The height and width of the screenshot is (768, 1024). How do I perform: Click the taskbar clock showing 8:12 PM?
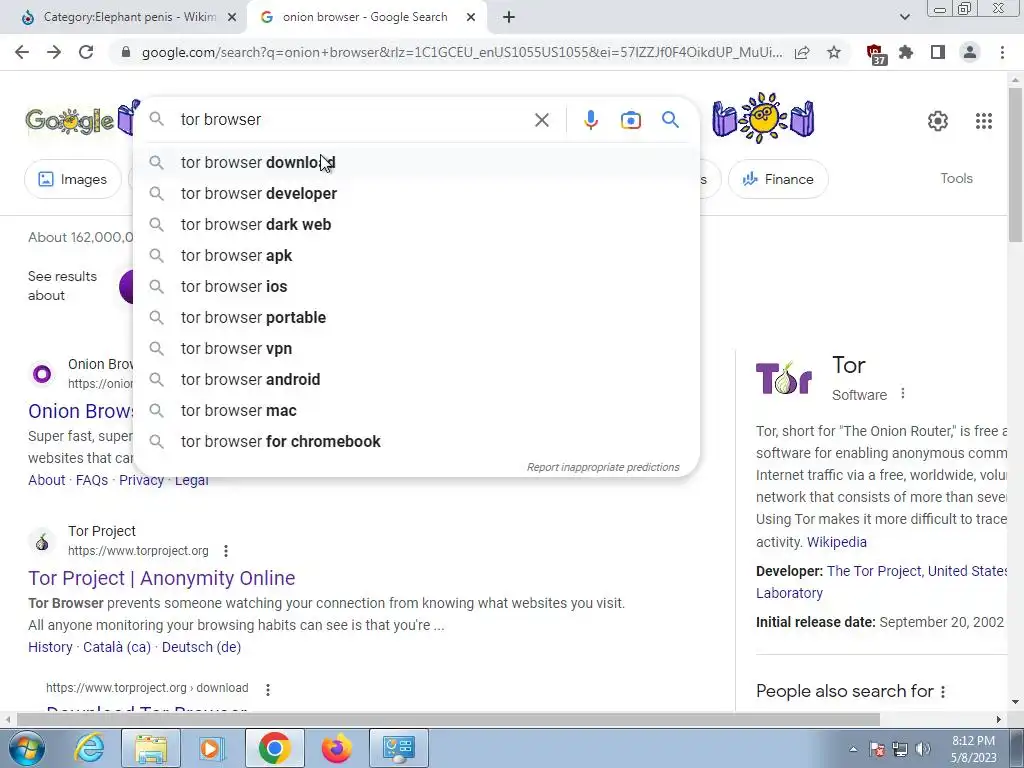pyautogui.click(x=973, y=749)
